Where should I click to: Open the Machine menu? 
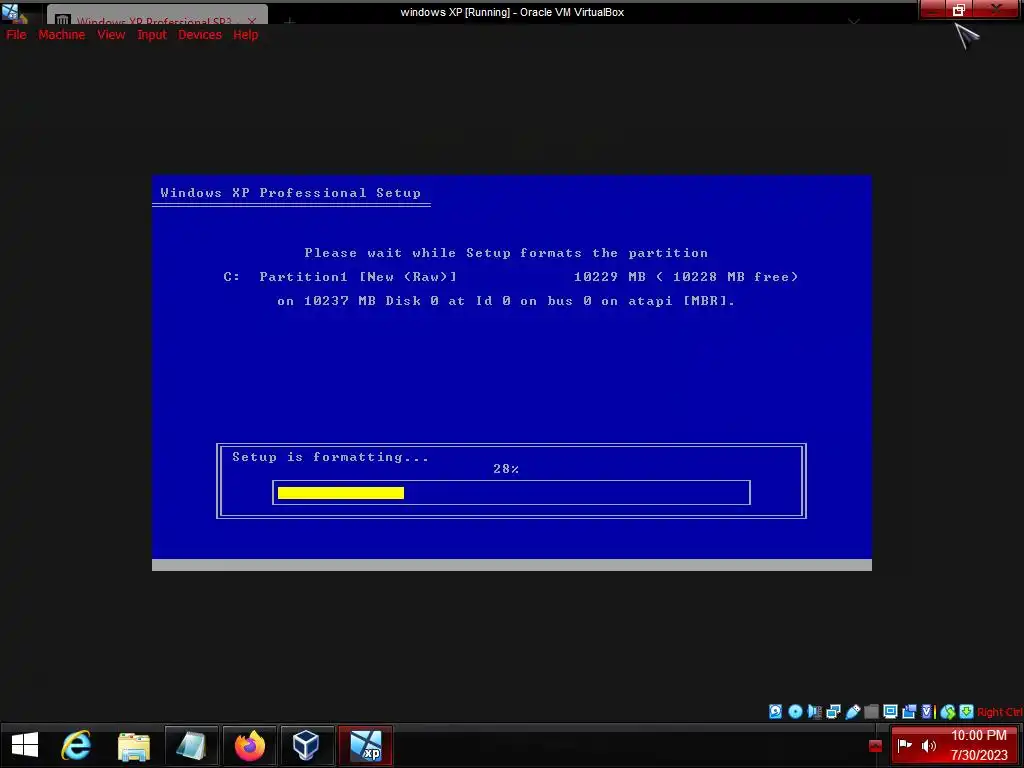tap(61, 35)
